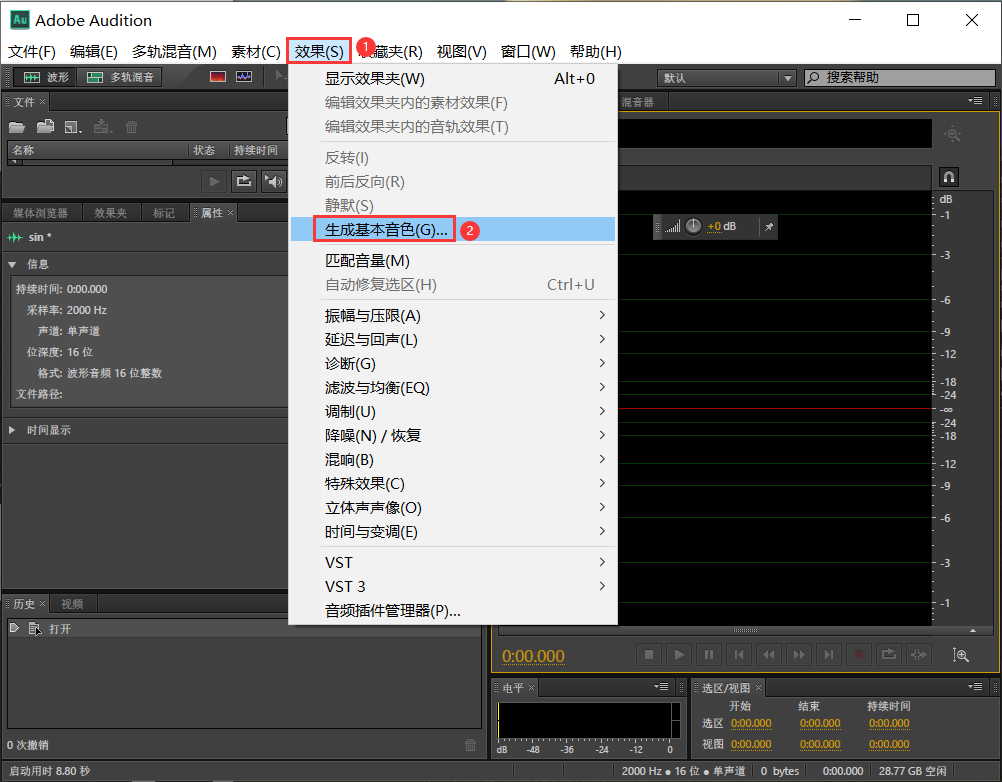Viewport: 1002px width, 782px height.
Task: Pin the HUD volume overlay
Action: pyautogui.click(x=769, y=227)
